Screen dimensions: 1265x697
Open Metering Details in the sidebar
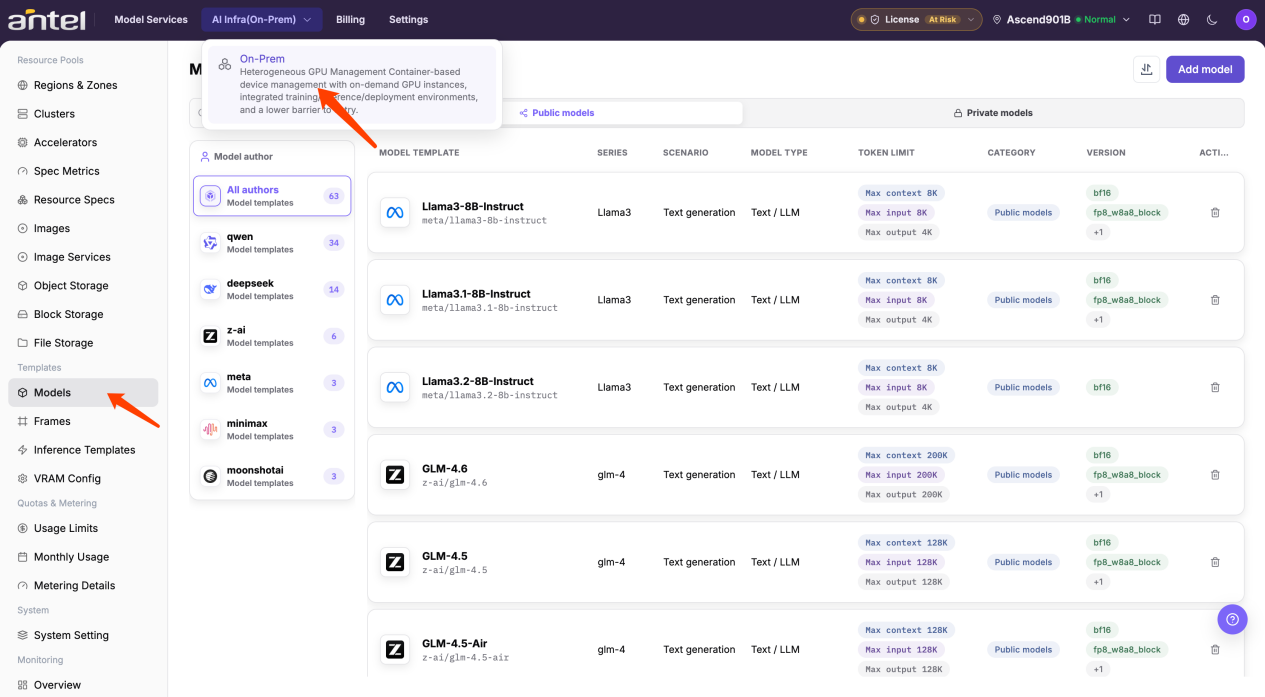pos(83,585)
